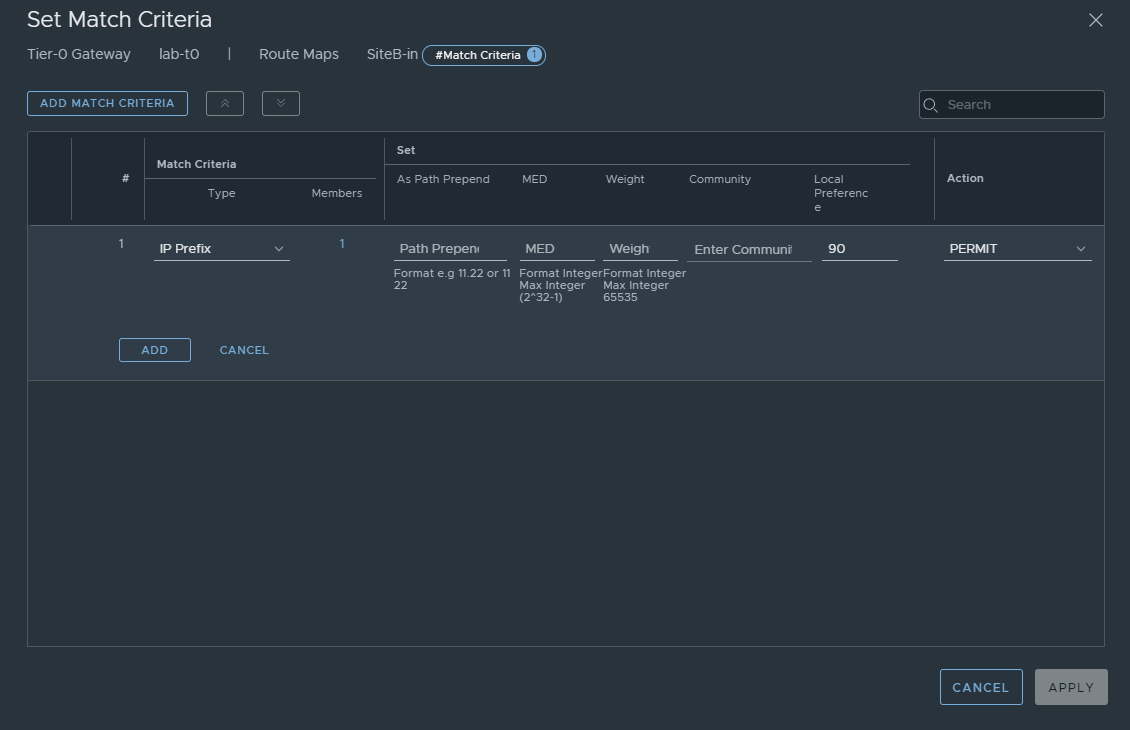Click the Members column header

337,193
